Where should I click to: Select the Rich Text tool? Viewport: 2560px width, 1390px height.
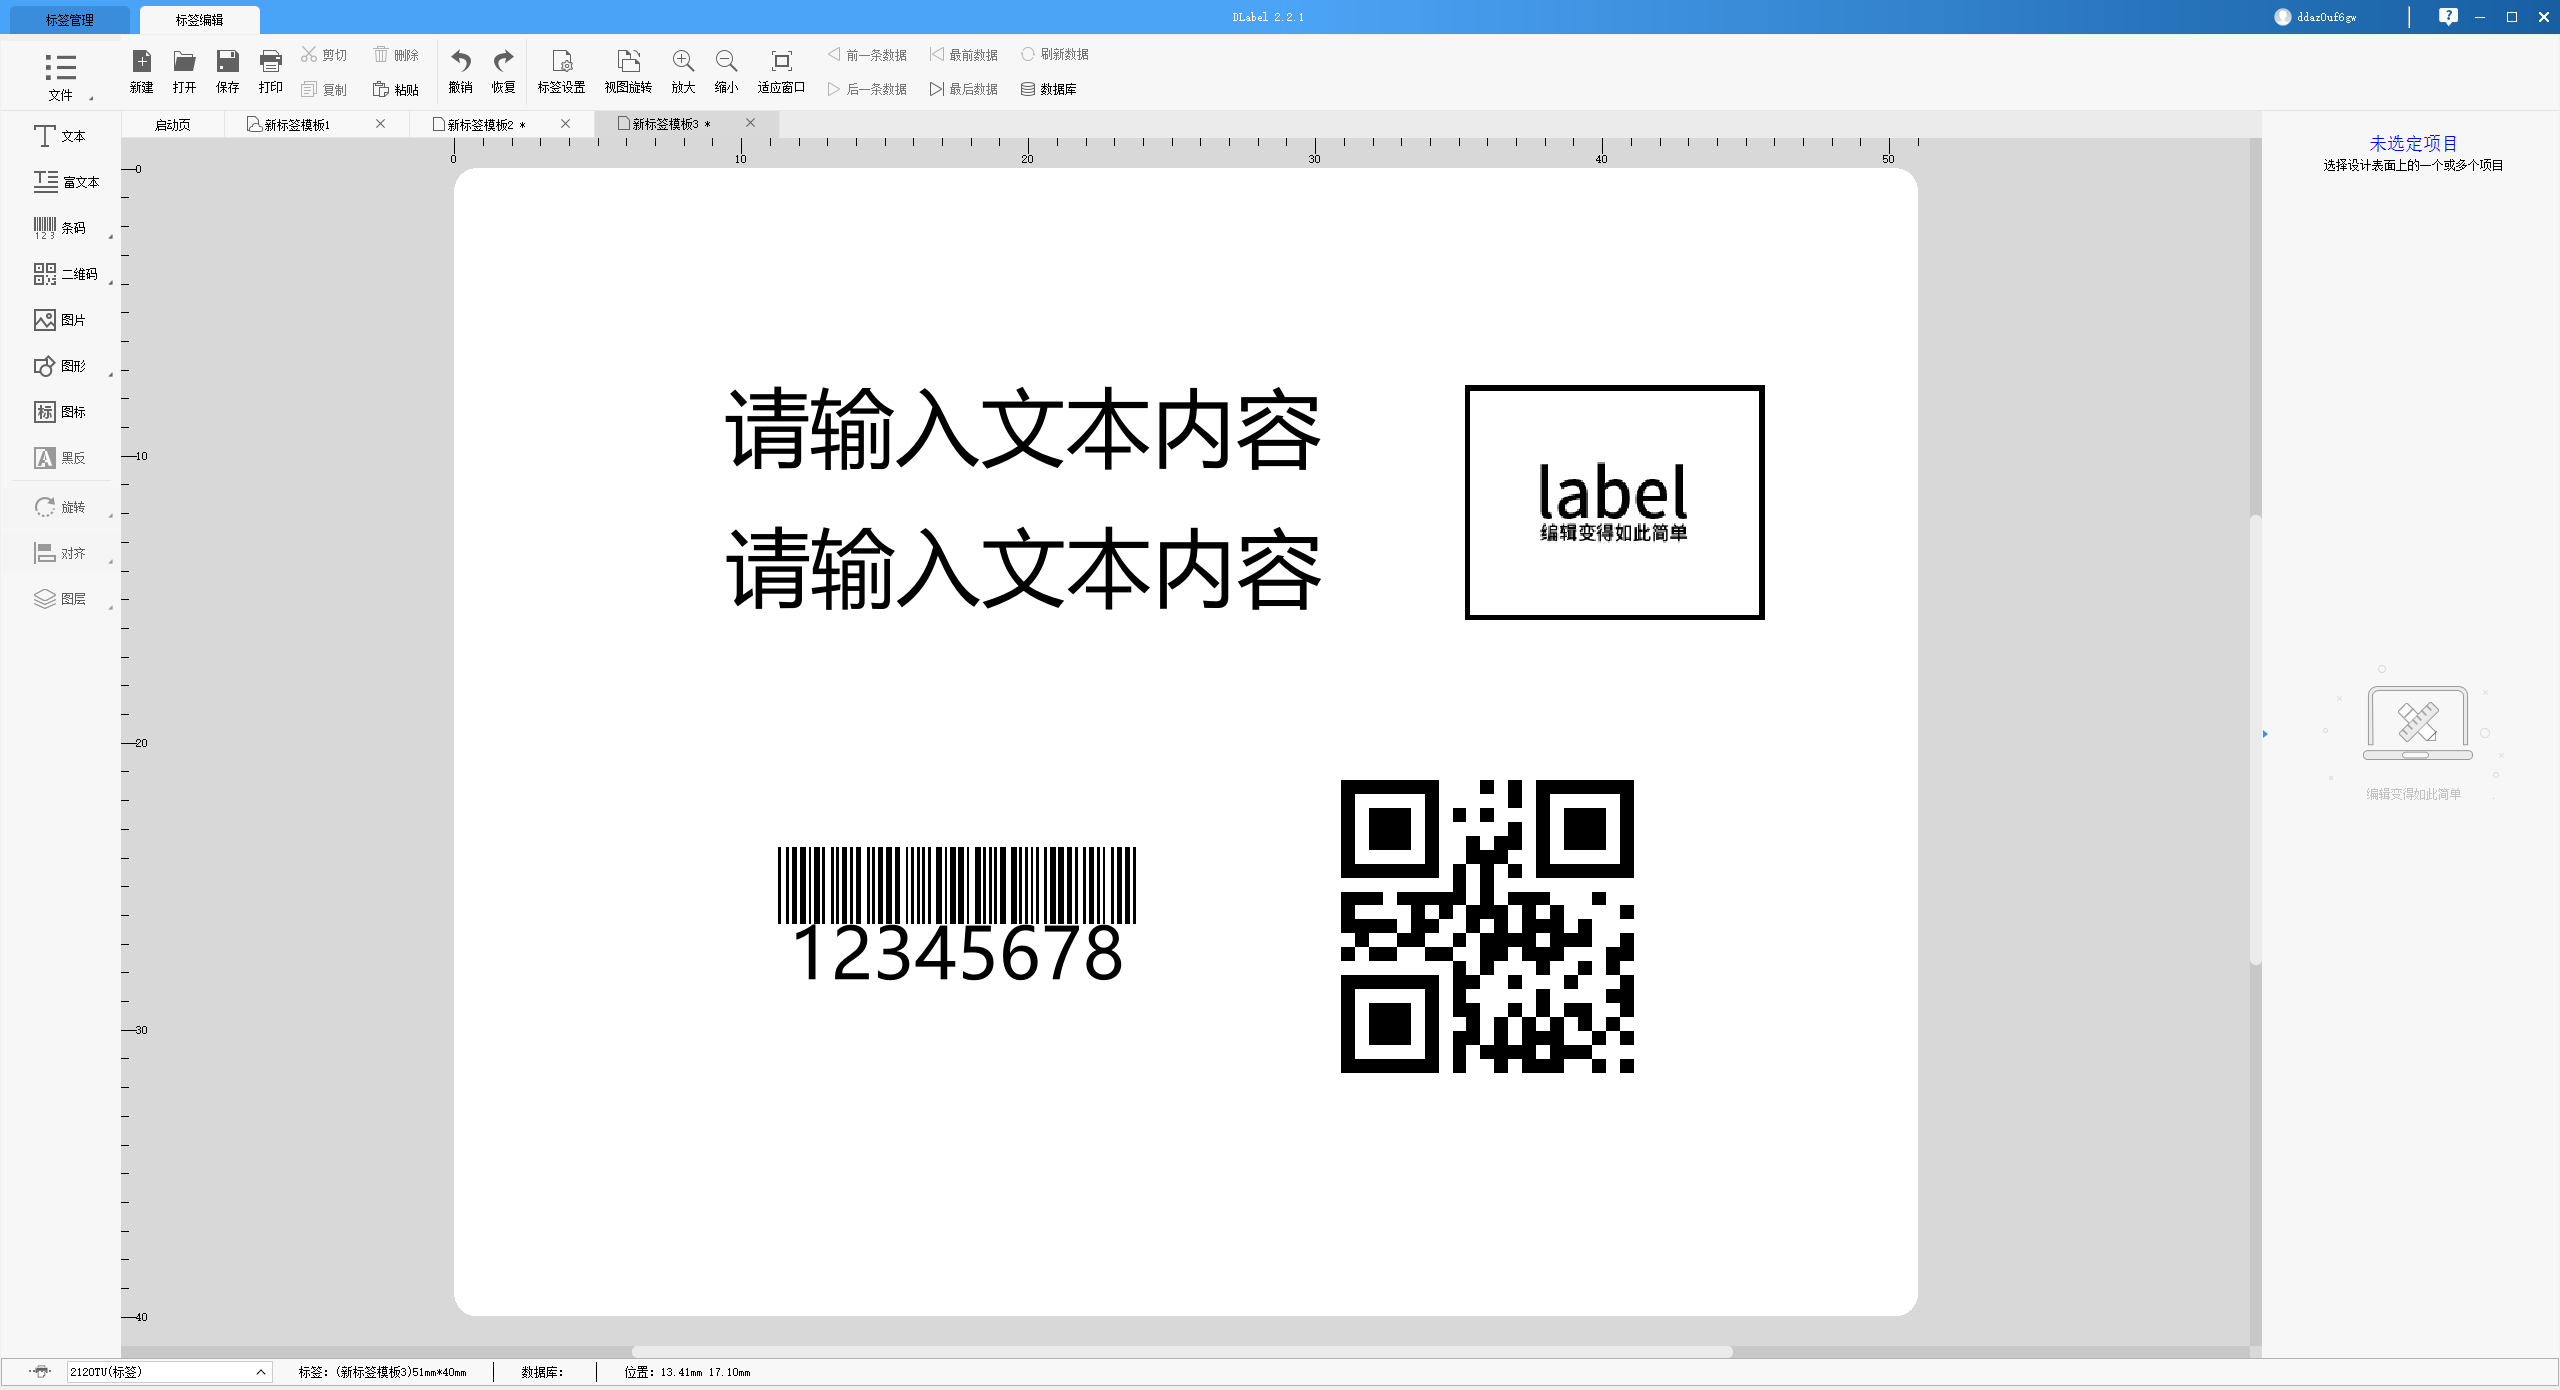[62, 181]
